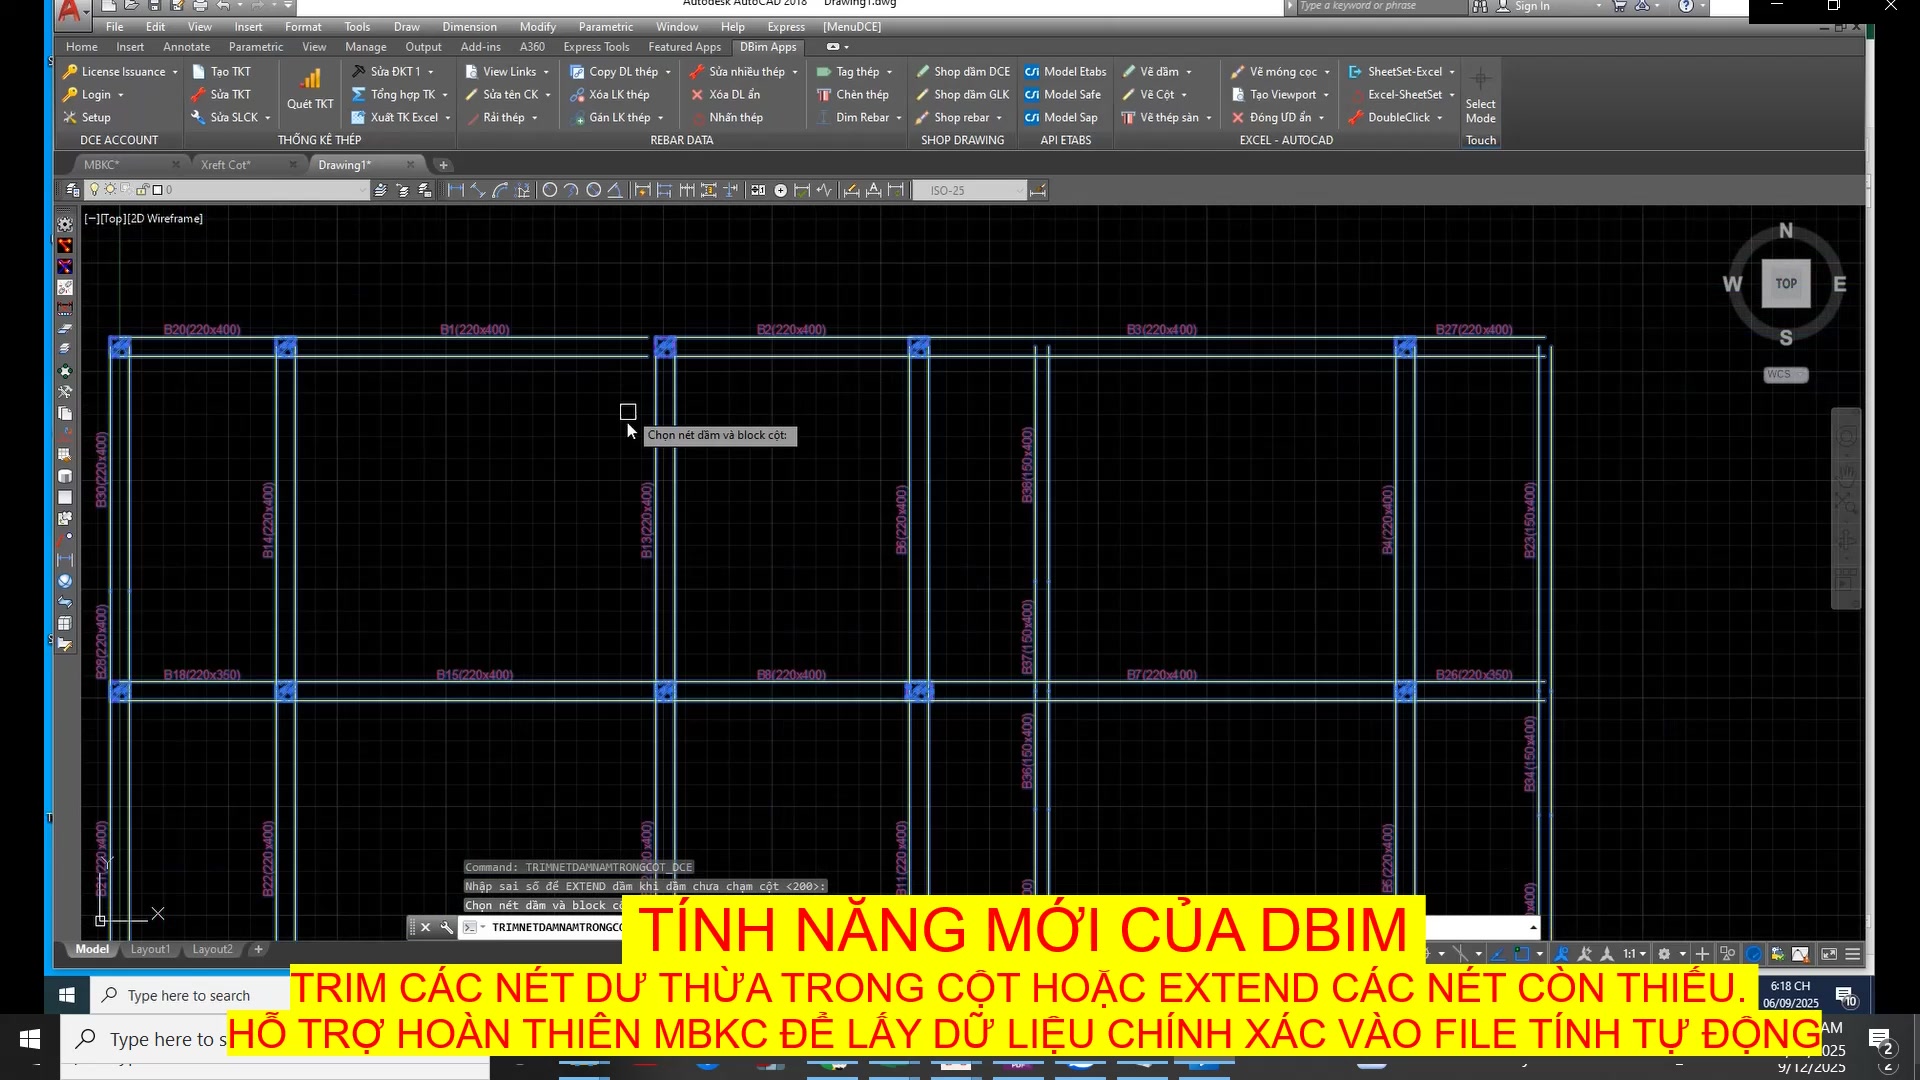1920x1080 pixels.
Task: Open 1:1 annotation scale dropdown
Action: (1634, 954)
